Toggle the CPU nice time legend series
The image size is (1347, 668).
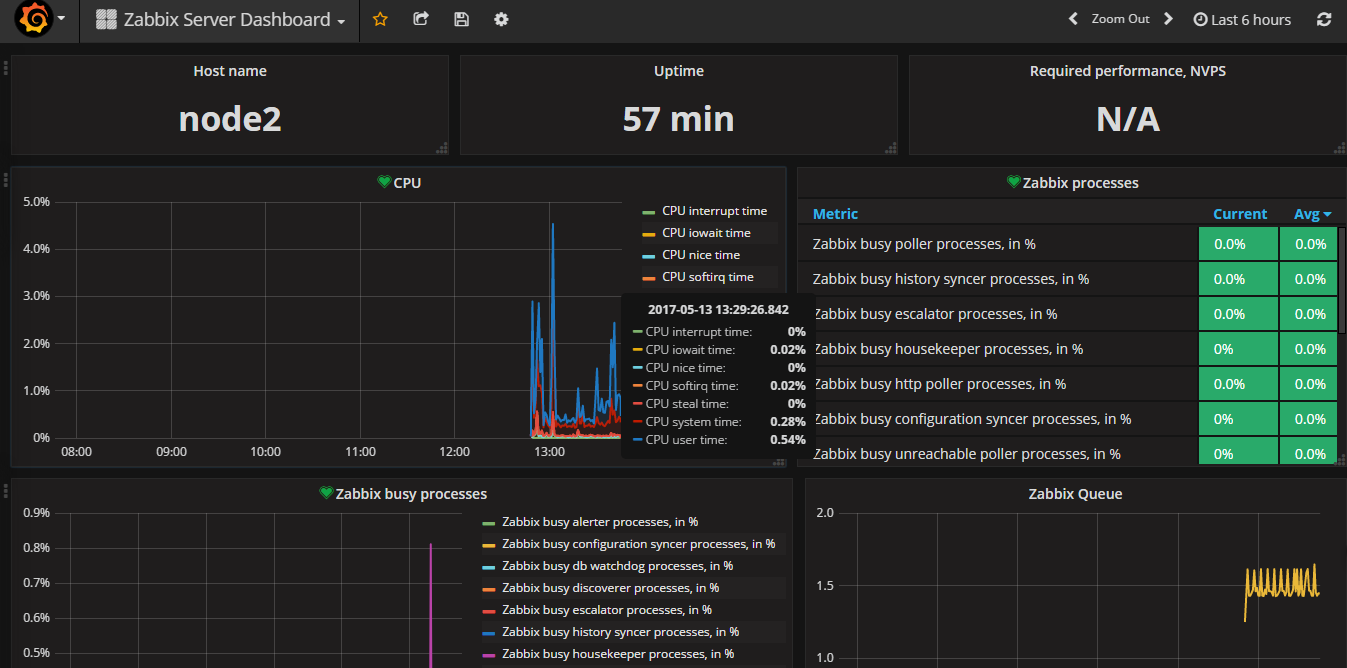point(701,255)
